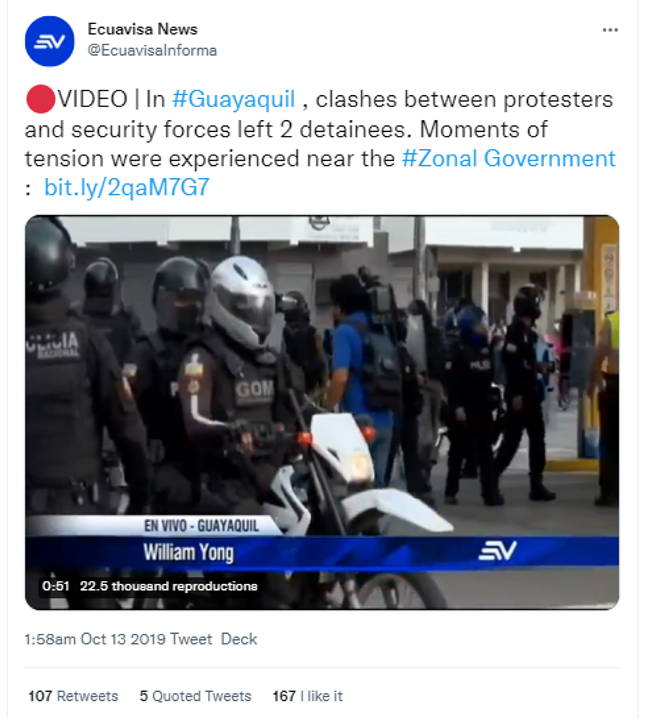Image resolution: width=647 pixels, height=727 pixels.
Task: Play the Guayaquil clashes video
Action: point(322,412)
